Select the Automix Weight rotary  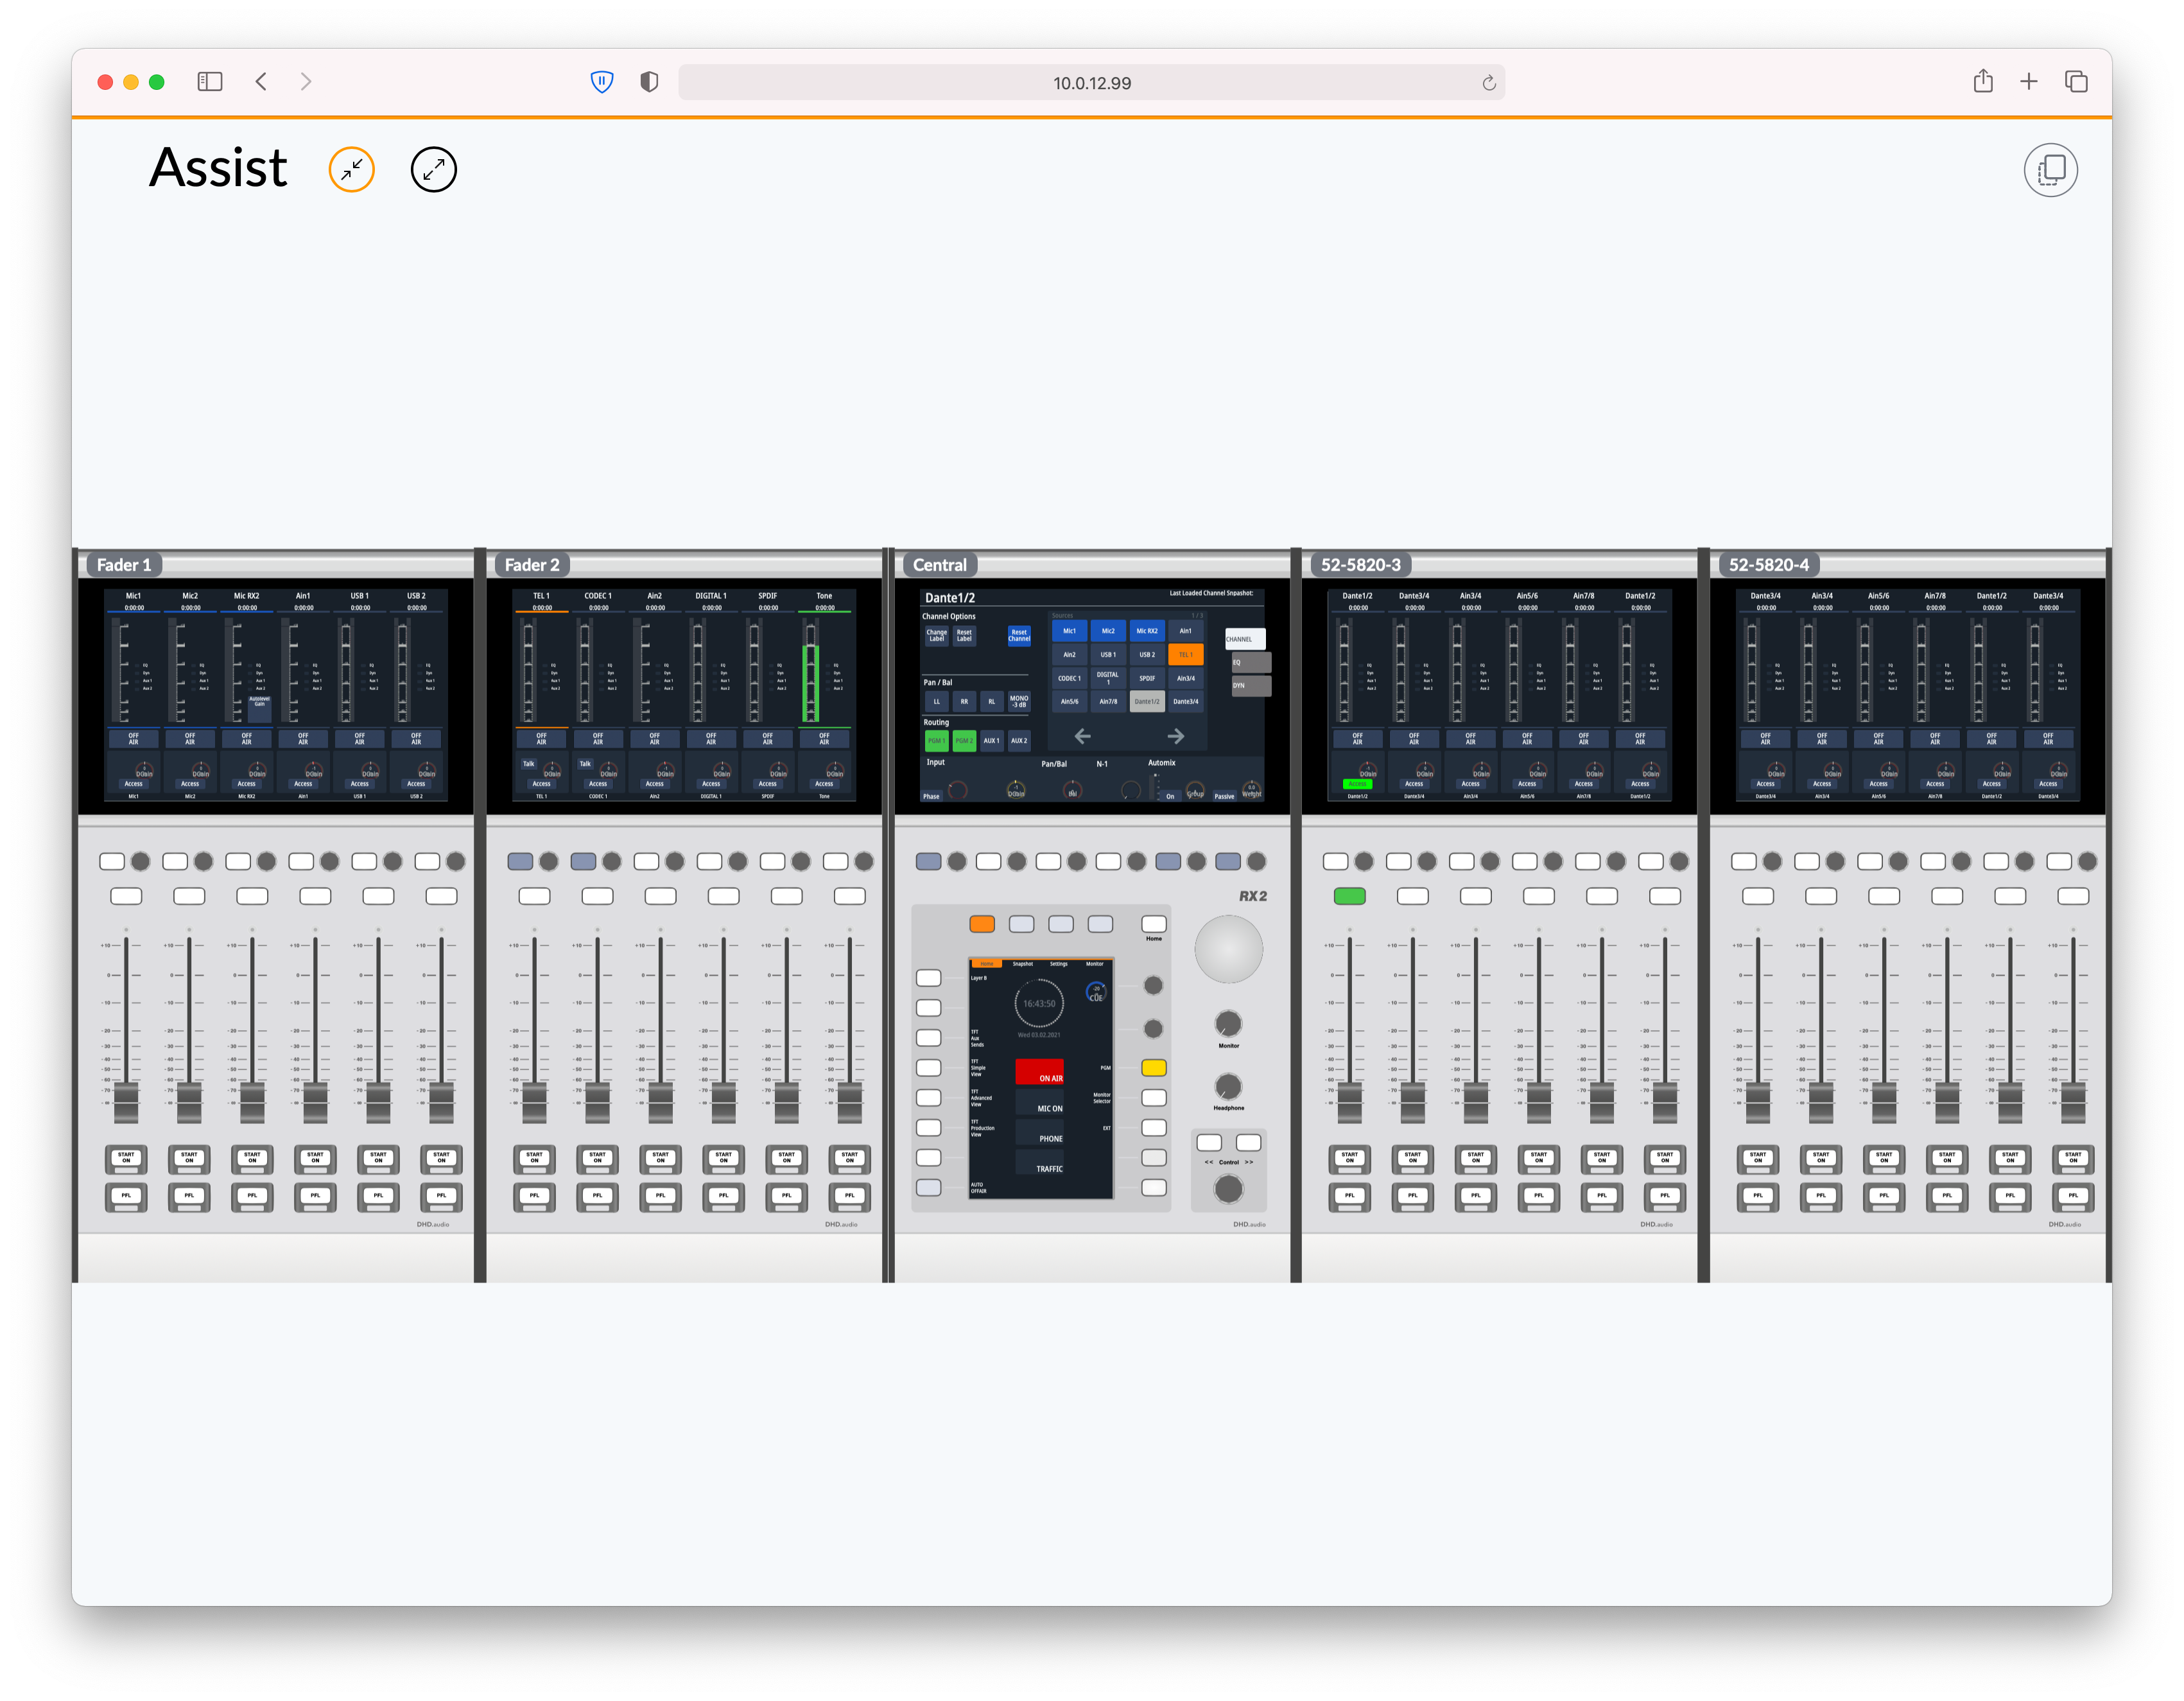(x=1251, y=790)
